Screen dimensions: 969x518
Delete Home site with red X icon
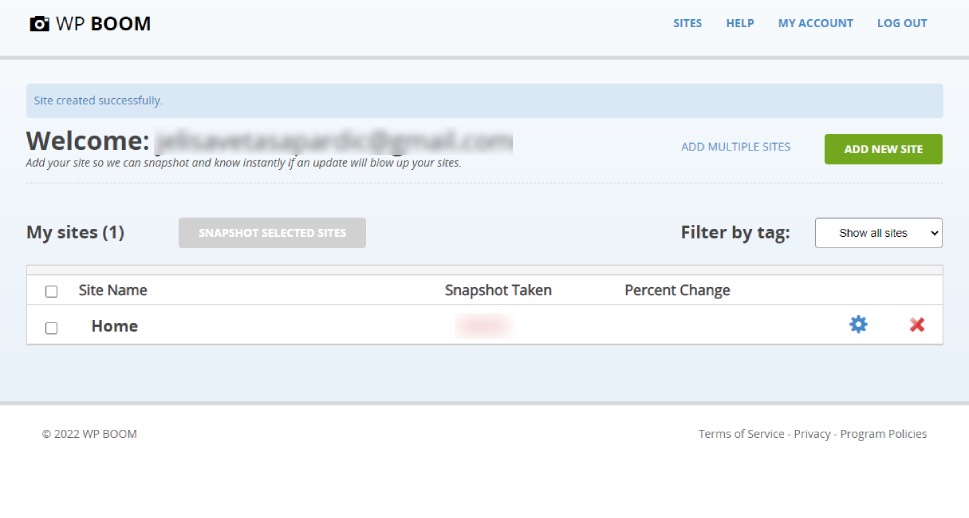(917, 325)
